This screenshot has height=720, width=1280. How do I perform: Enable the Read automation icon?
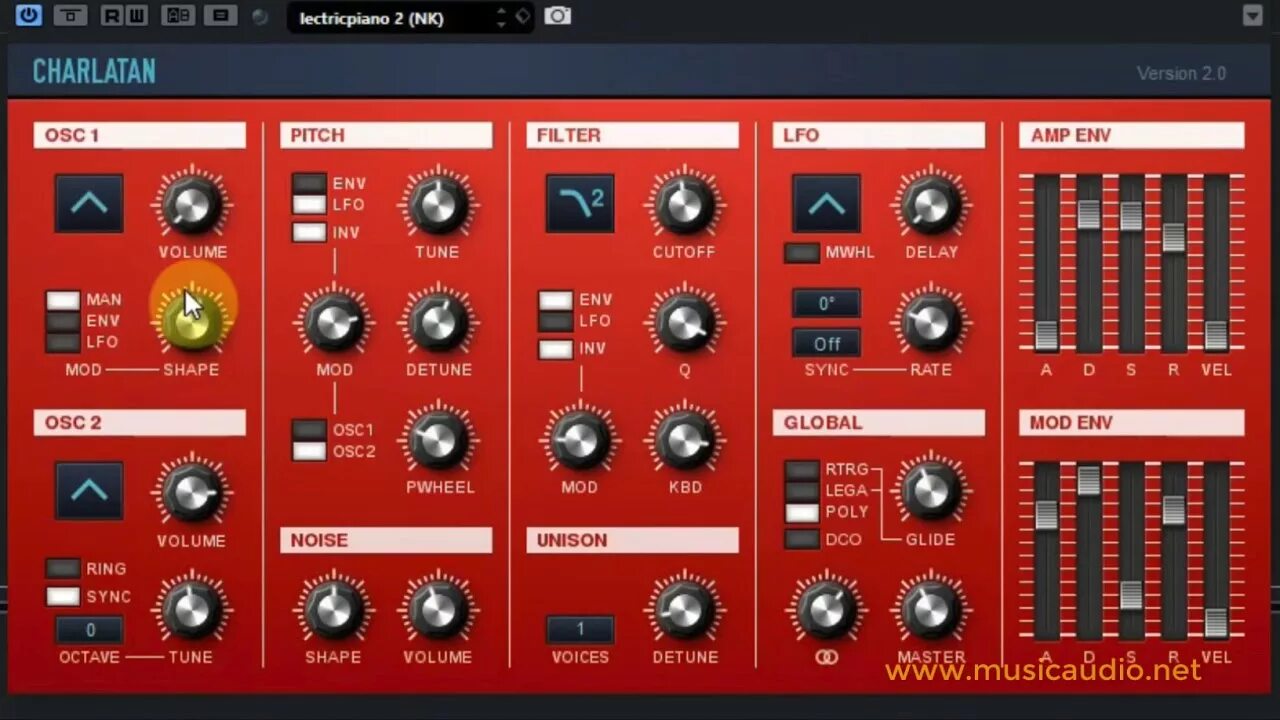click(112, 16)
